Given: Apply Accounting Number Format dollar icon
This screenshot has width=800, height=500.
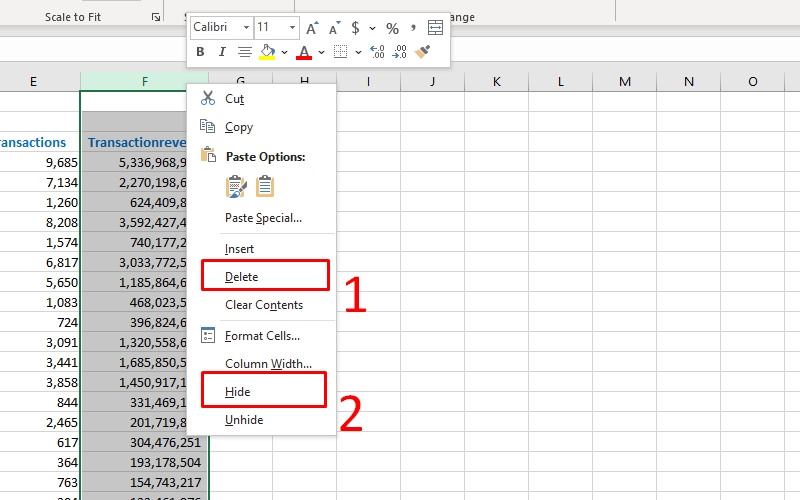Looking at the screenshot, I should 356,28.
